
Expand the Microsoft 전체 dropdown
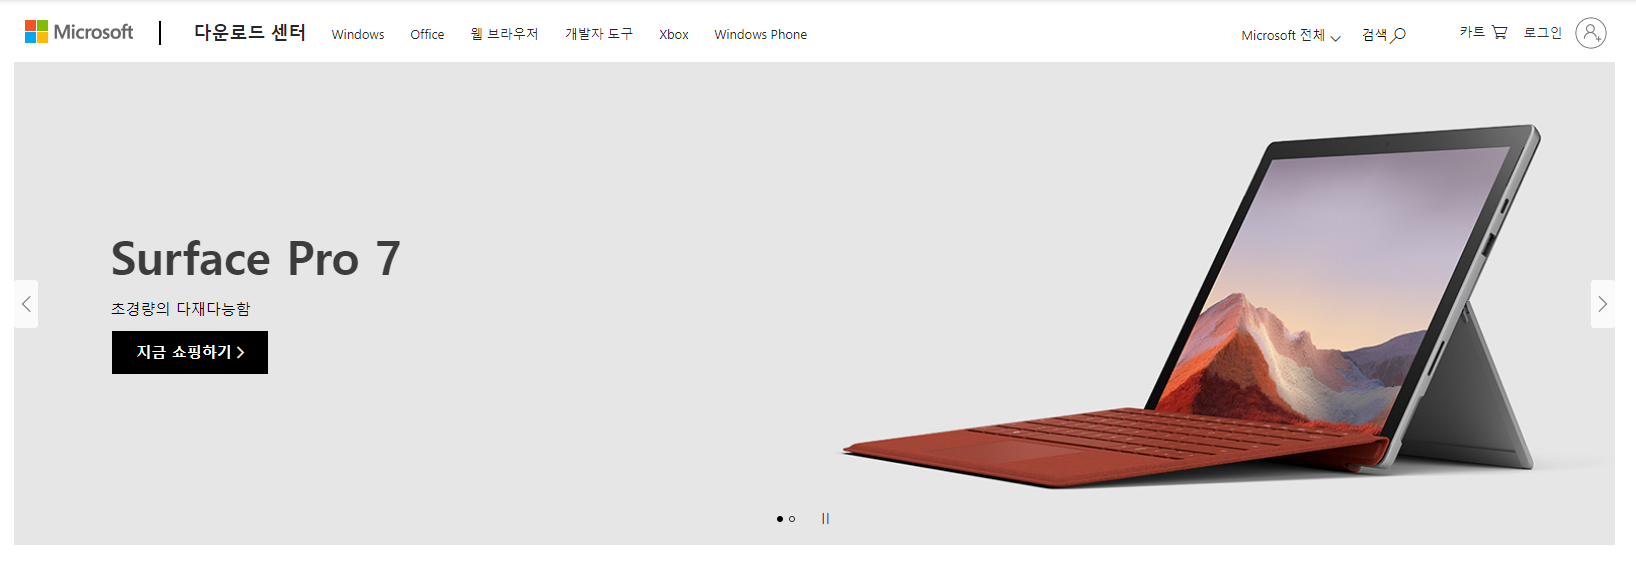pos(1291,35)
